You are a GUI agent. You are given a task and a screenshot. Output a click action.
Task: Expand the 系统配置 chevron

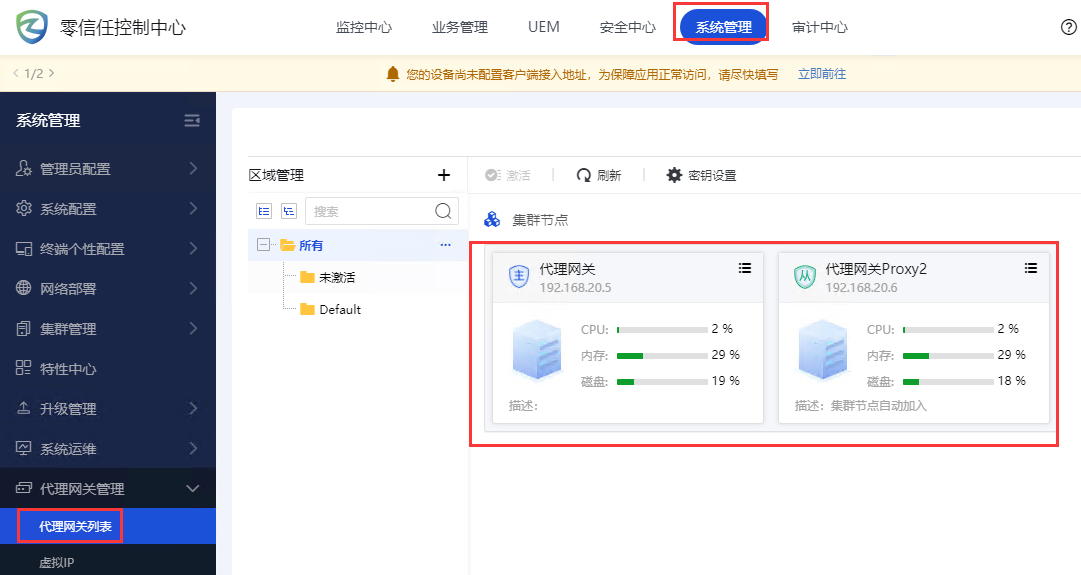(193, 208)
